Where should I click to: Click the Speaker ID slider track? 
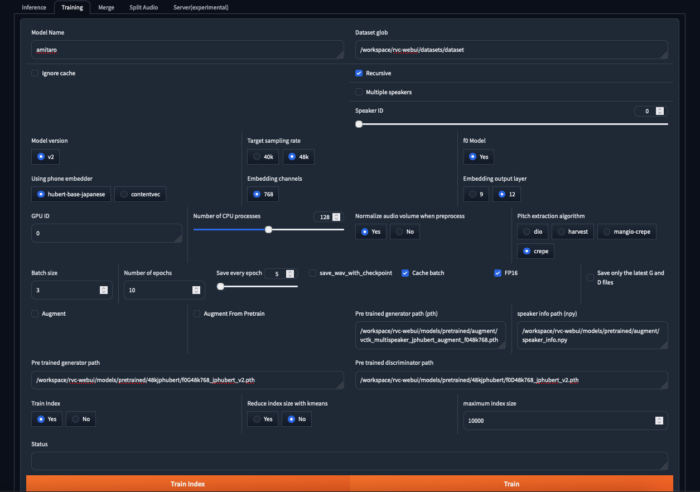coord(510,124)
